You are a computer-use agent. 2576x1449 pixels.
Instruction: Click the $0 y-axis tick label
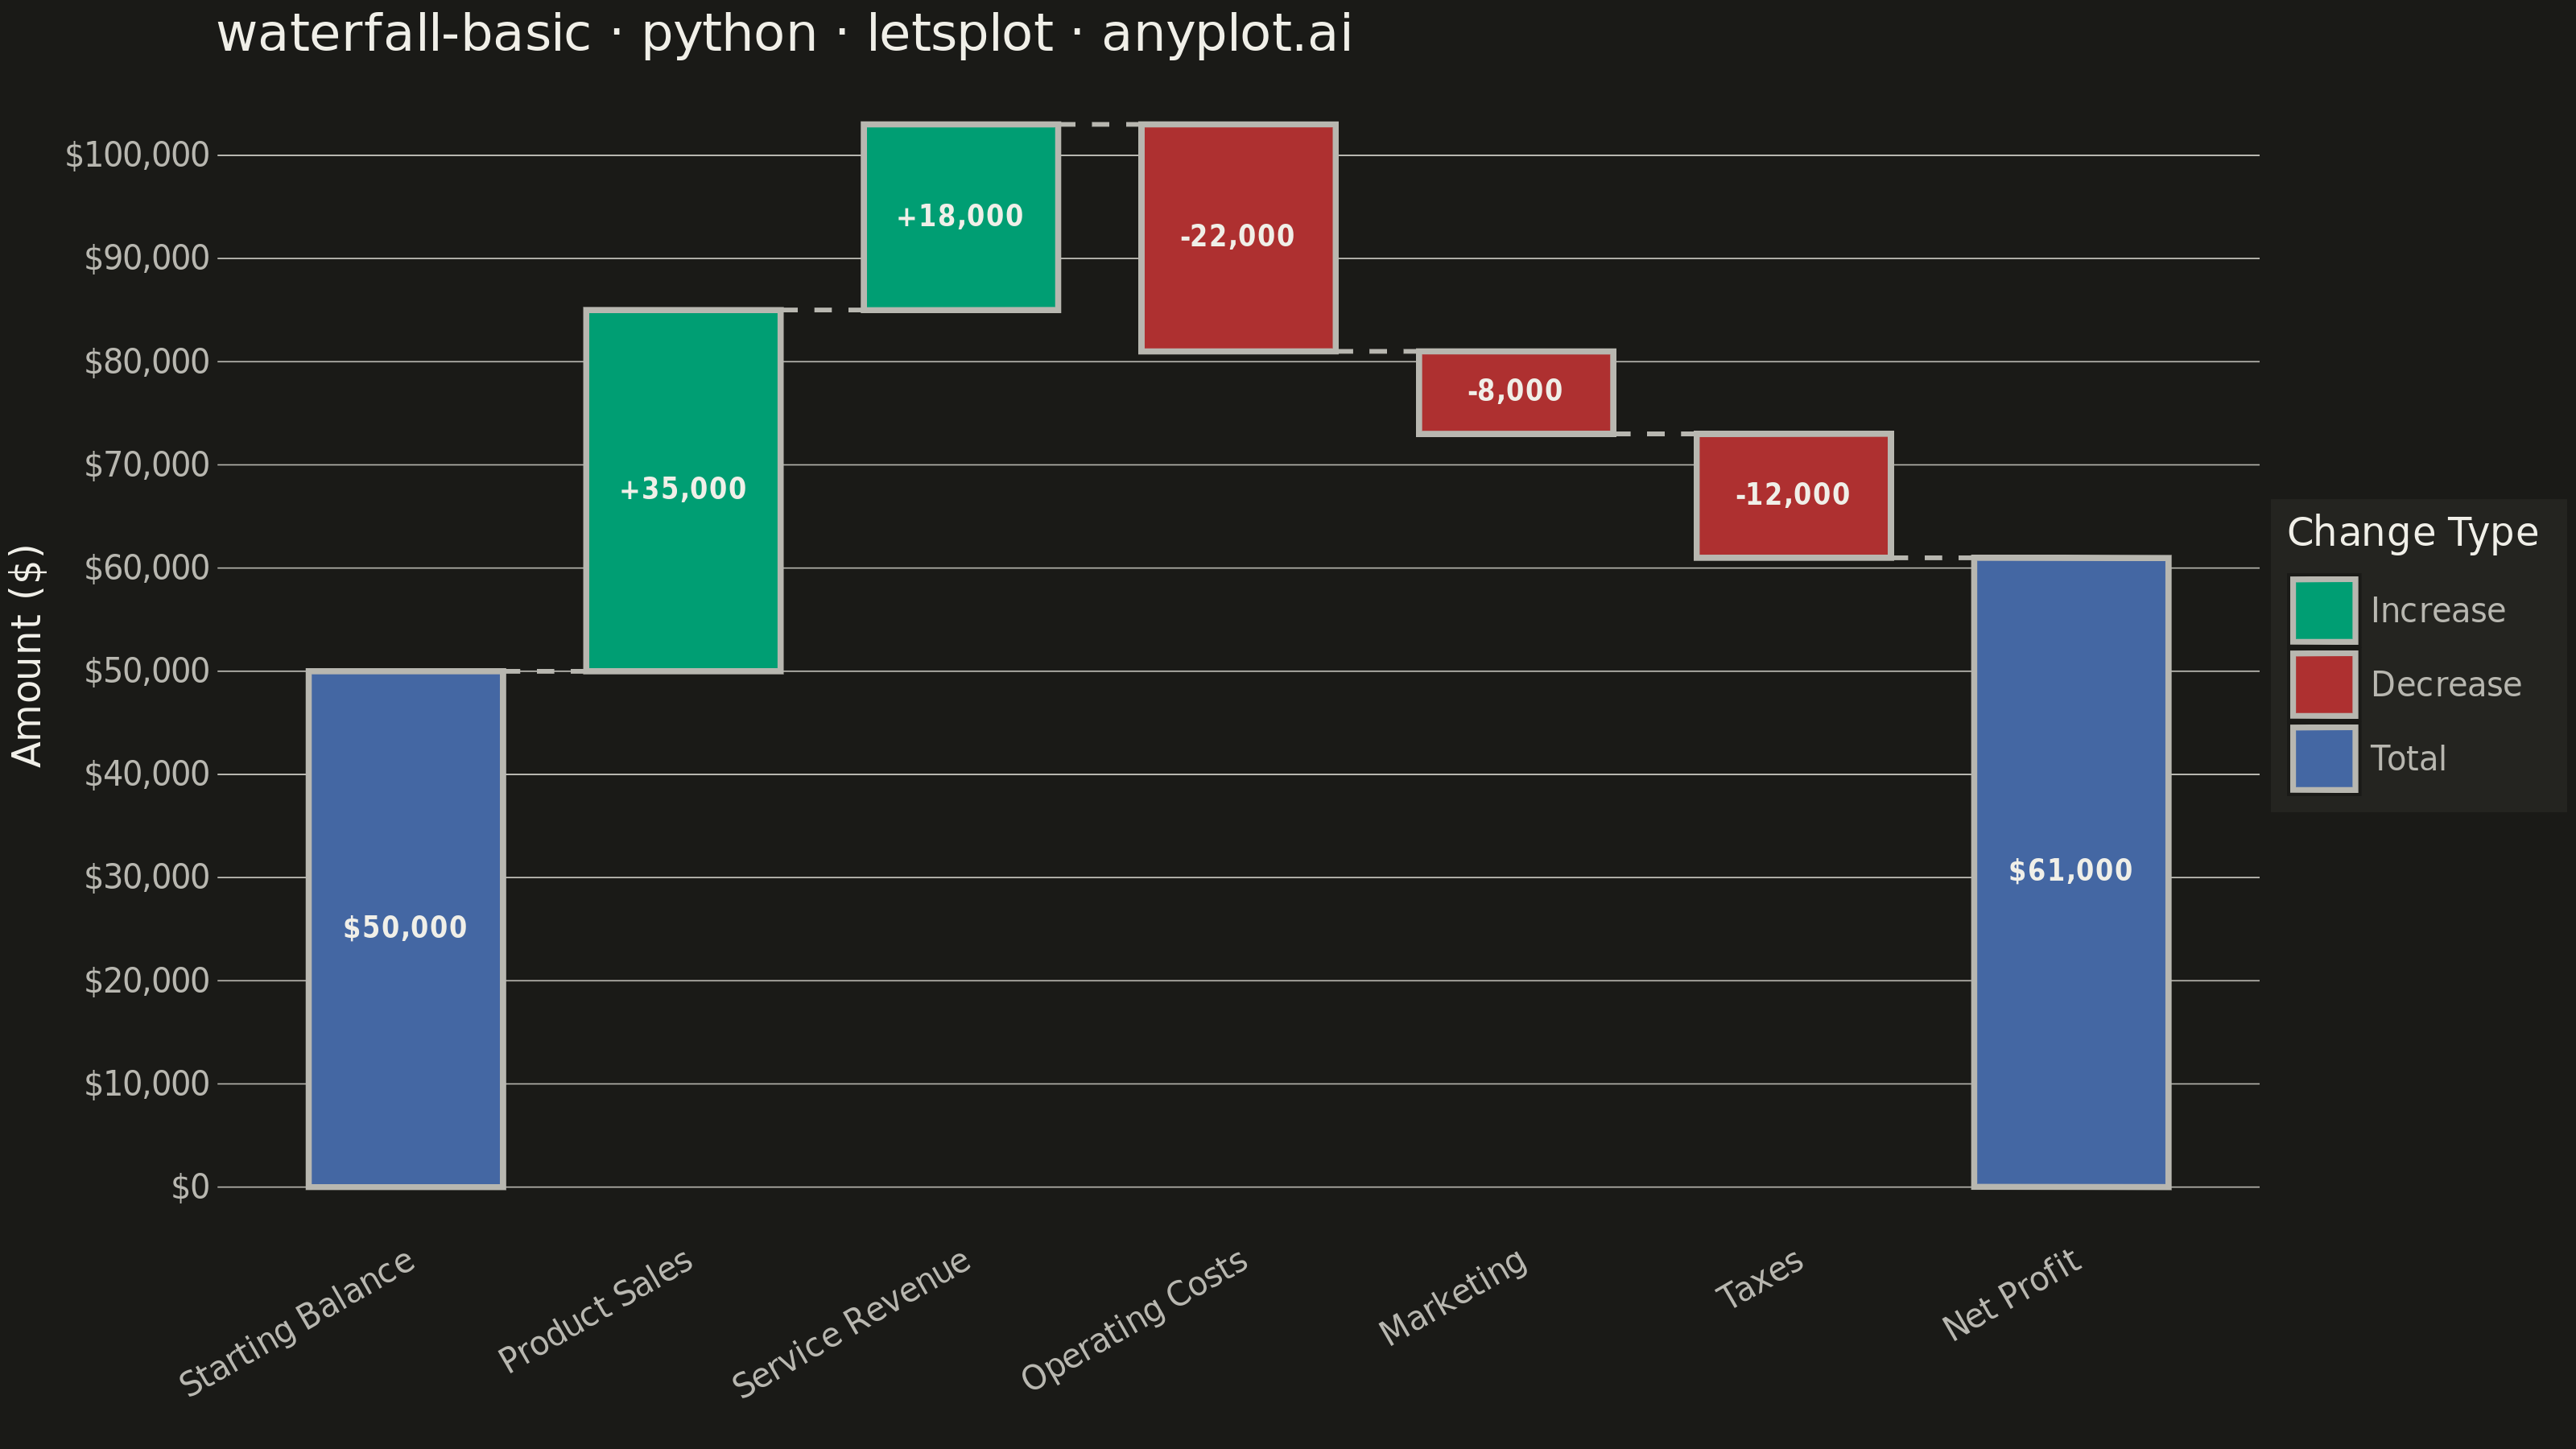190,1187
